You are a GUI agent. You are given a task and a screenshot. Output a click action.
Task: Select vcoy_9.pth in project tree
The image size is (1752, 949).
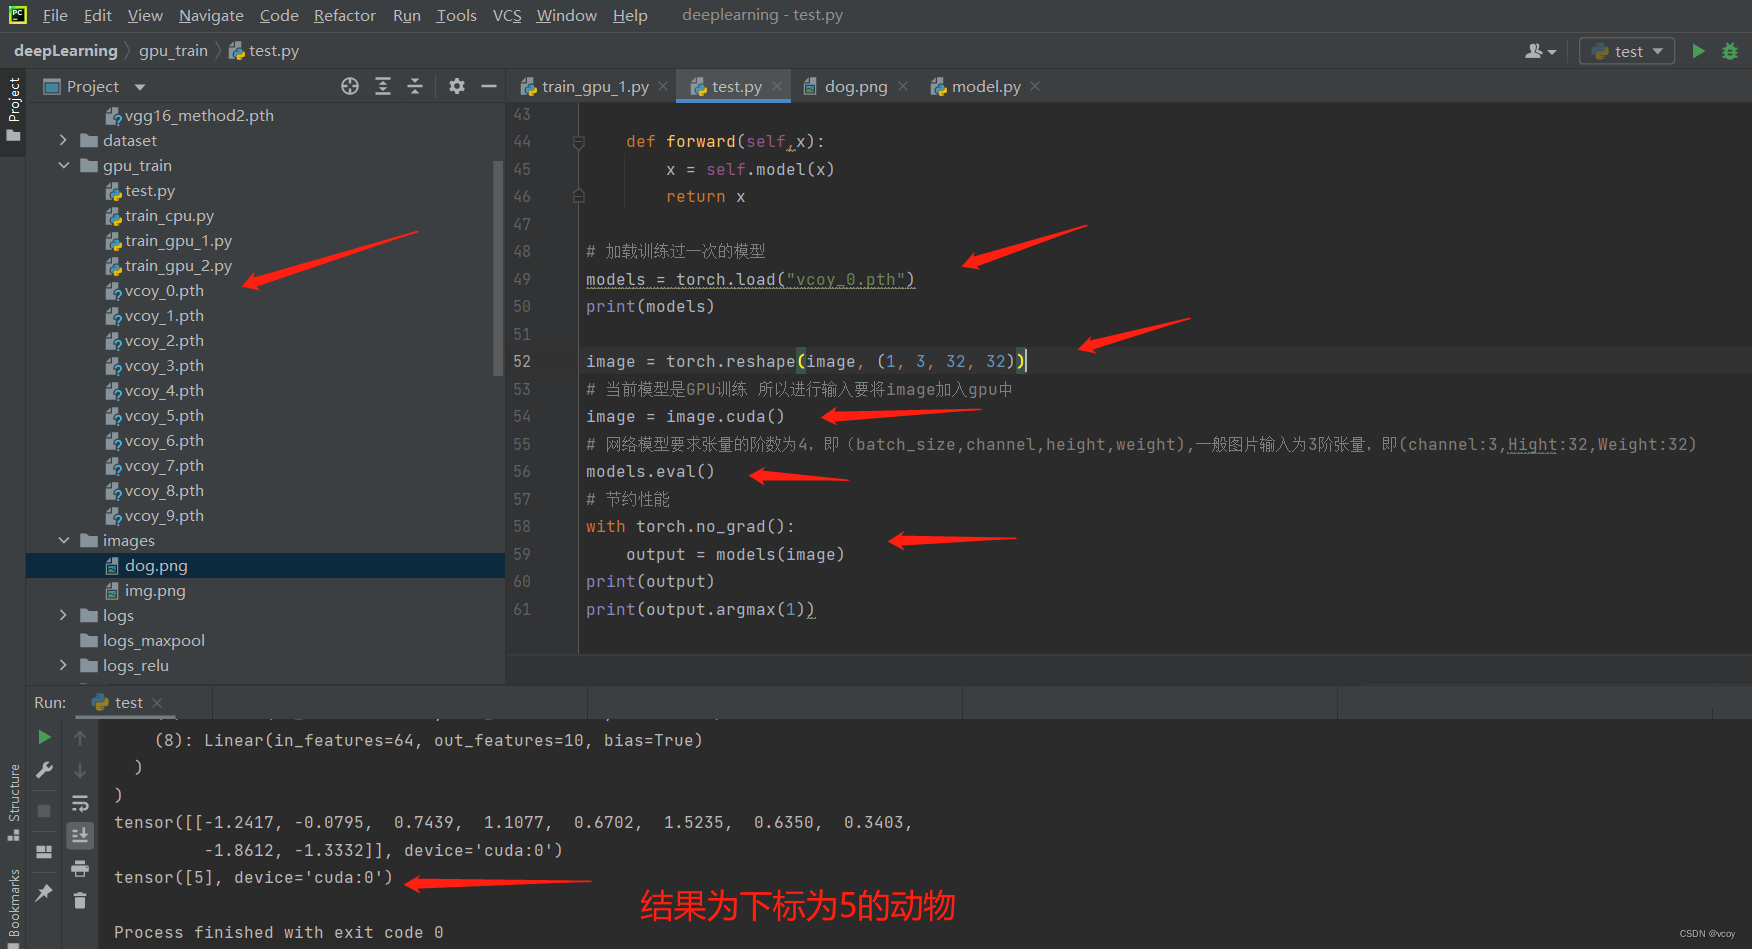[164, 516]
